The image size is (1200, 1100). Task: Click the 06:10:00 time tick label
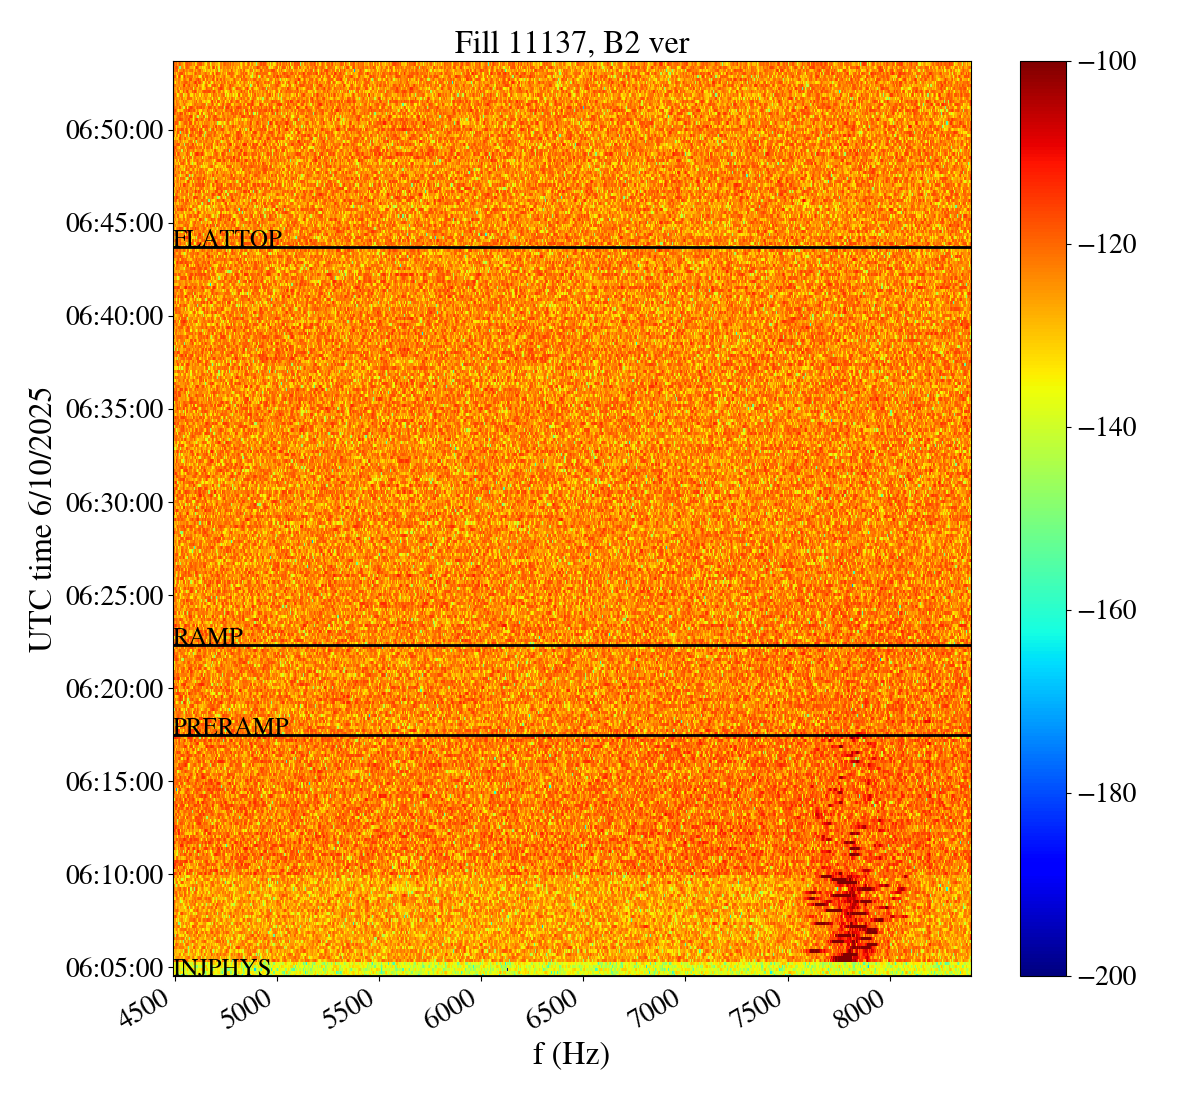(x=114, y=875)
